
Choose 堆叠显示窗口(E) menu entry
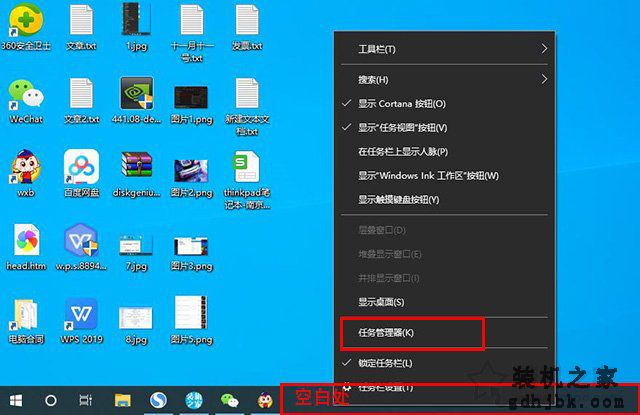[x=444, y=254]
